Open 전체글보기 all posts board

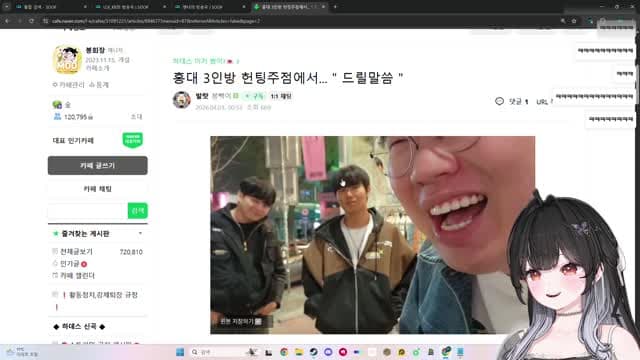(x=76, y=251)
